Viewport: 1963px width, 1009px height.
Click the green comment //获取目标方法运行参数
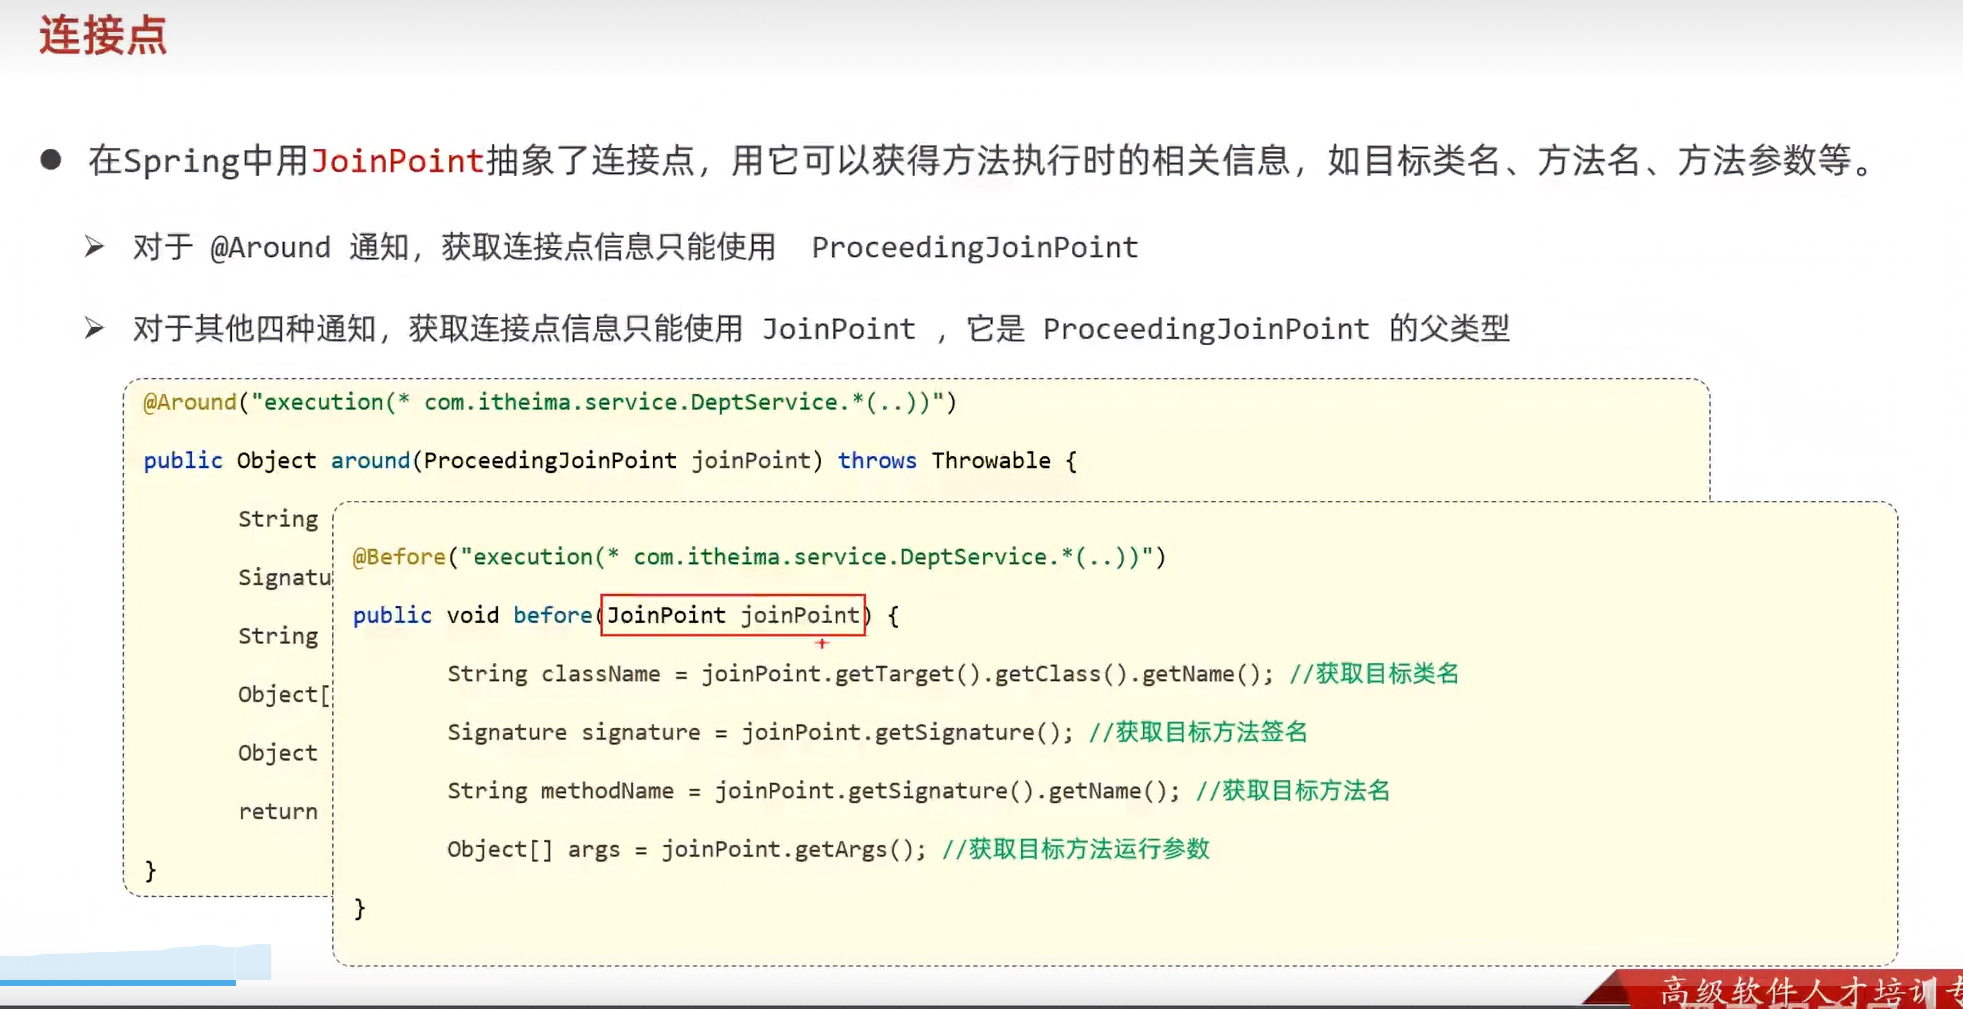(x=1077, y=849)
